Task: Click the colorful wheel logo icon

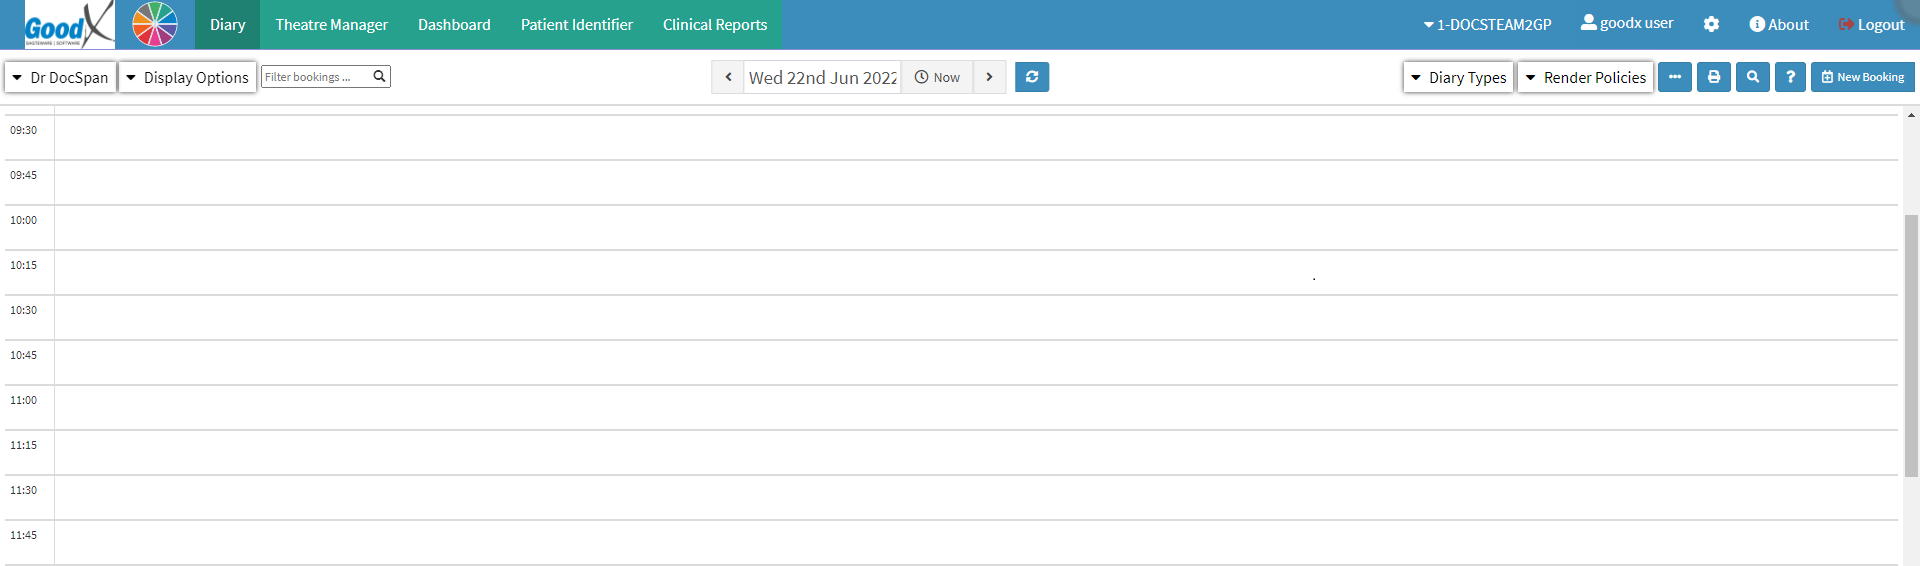Action: [155, 24]
